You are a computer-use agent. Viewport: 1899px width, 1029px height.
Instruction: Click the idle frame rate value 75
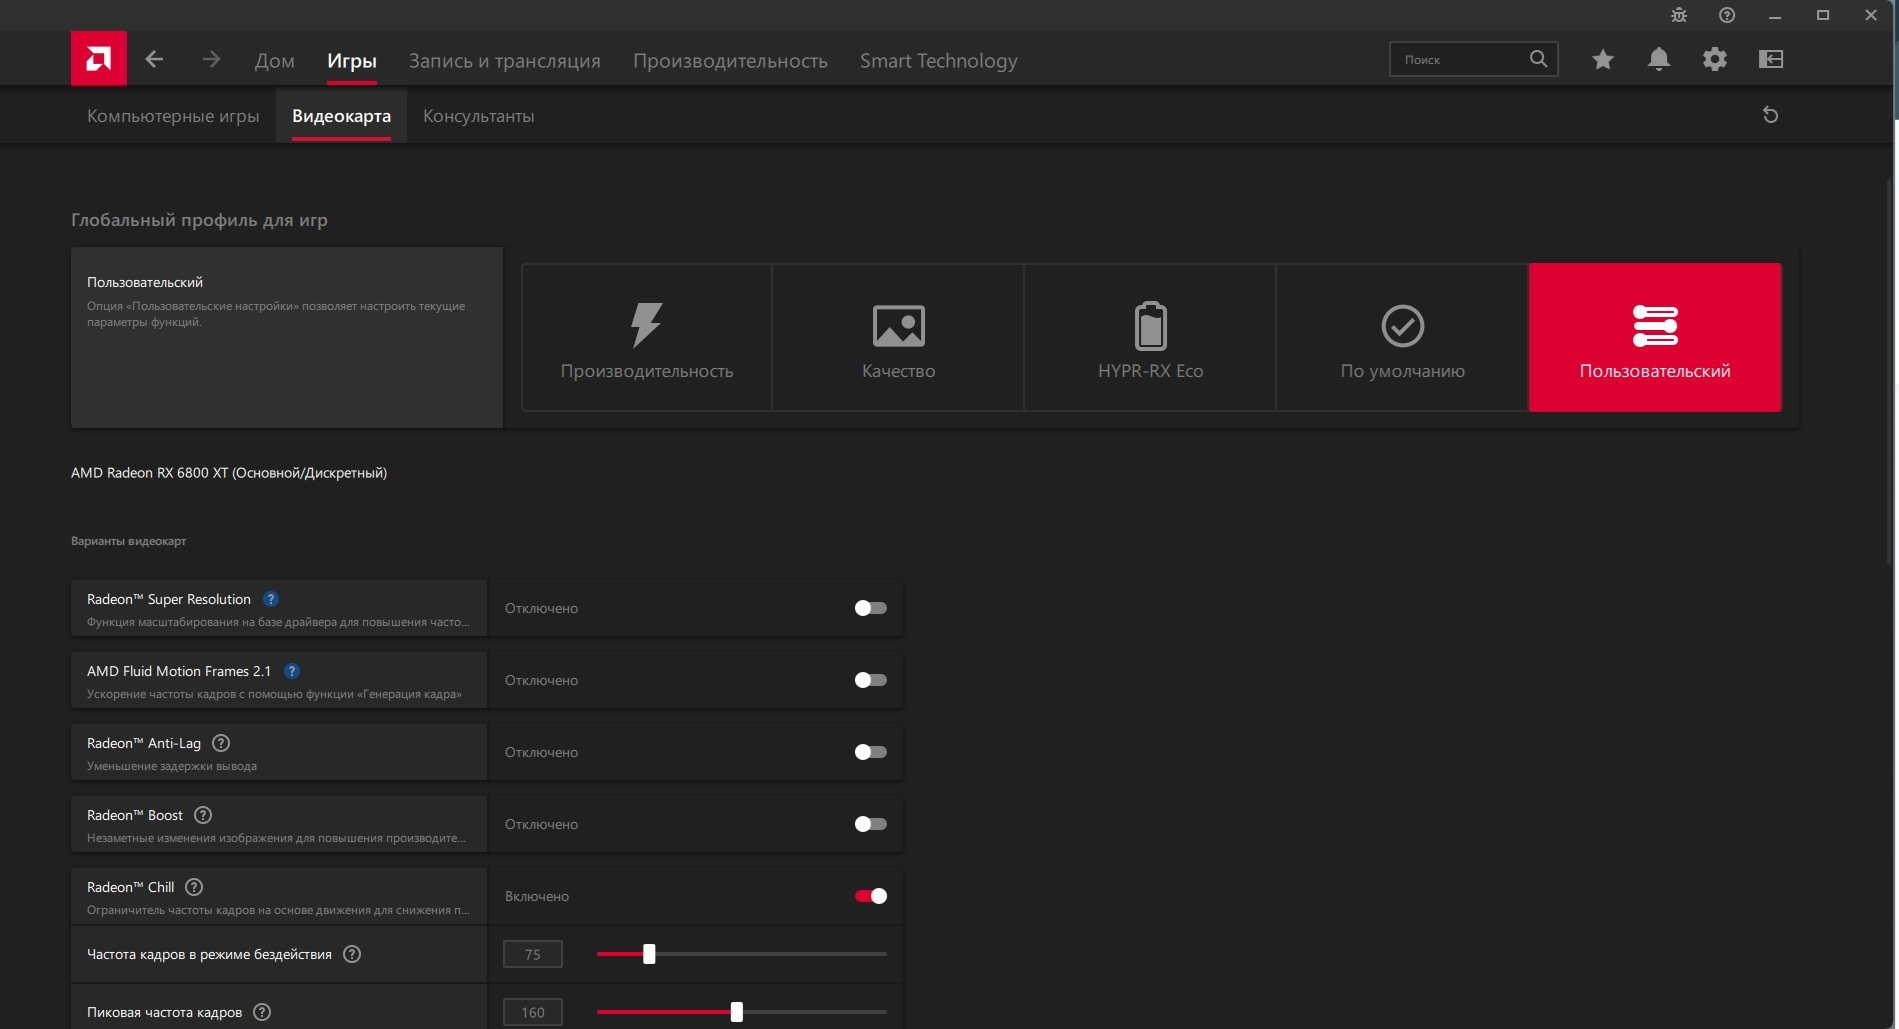(x=533, y=955)
